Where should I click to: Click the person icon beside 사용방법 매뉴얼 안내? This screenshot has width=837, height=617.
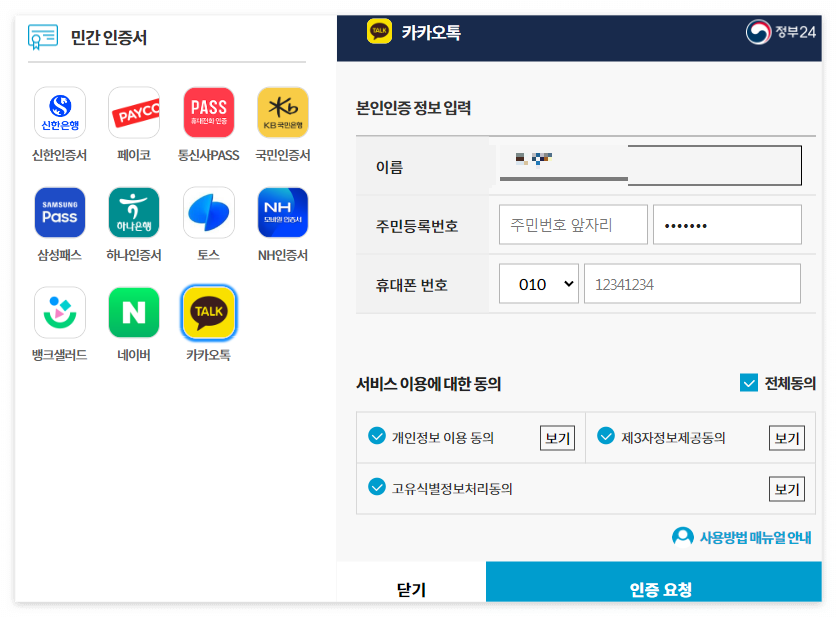click(x=683, y=537)
